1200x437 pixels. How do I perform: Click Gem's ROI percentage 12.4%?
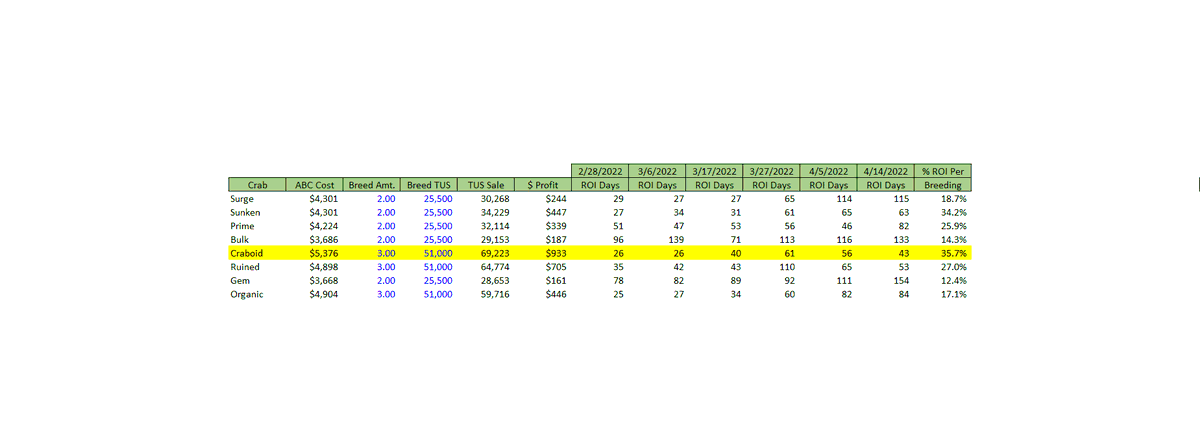(953, 281)
